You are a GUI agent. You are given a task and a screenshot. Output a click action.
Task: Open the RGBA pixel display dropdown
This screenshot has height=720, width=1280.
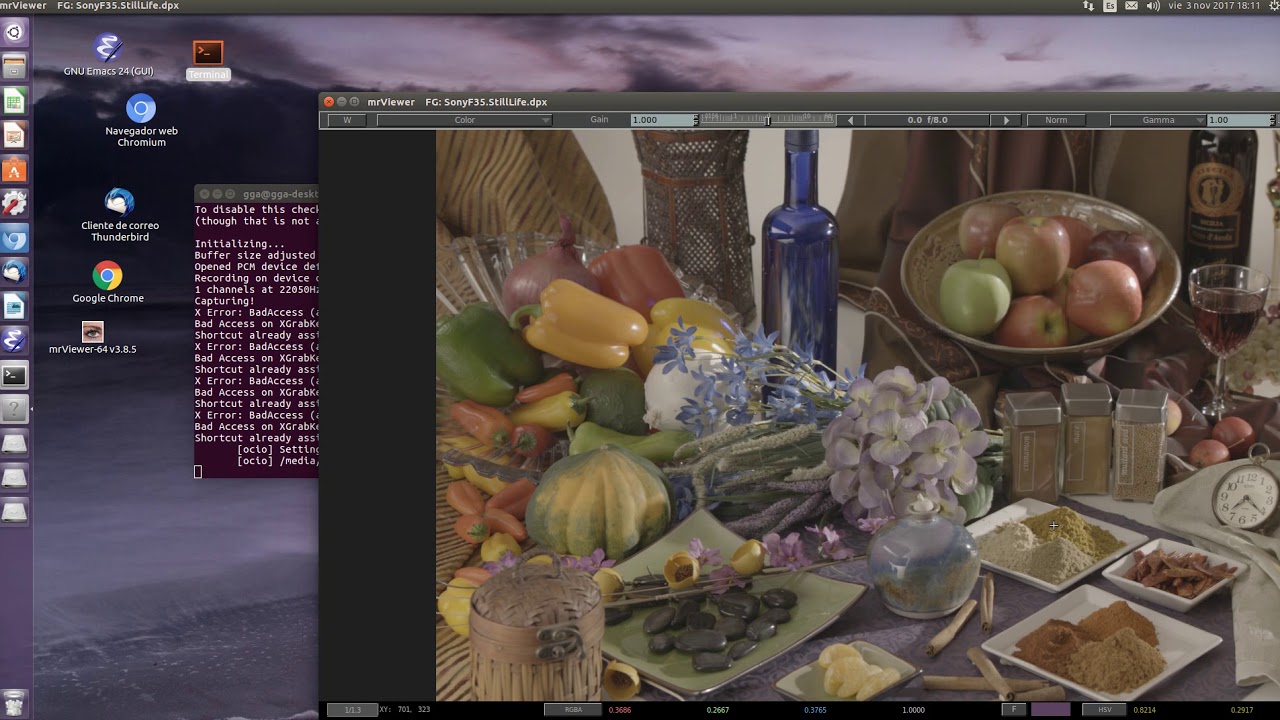573,710
